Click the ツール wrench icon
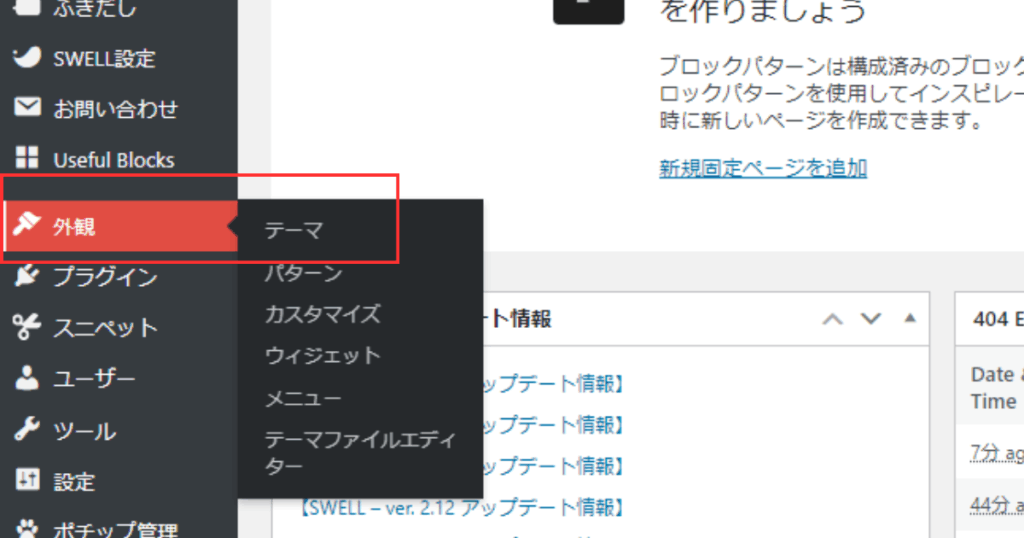The width and height of the screenshot is (1024, 538). point(27,429)
